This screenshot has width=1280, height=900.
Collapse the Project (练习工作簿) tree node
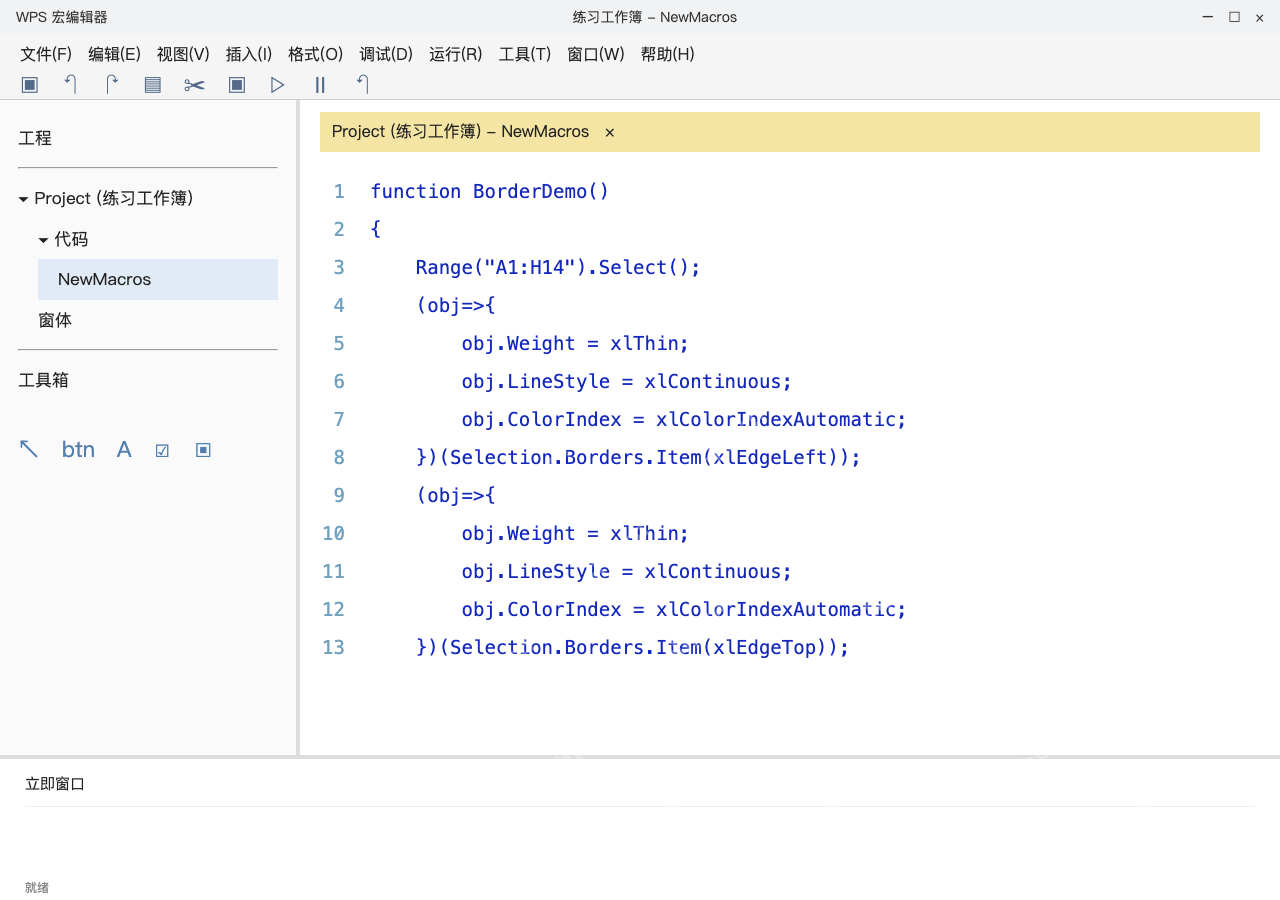(23, 199)
